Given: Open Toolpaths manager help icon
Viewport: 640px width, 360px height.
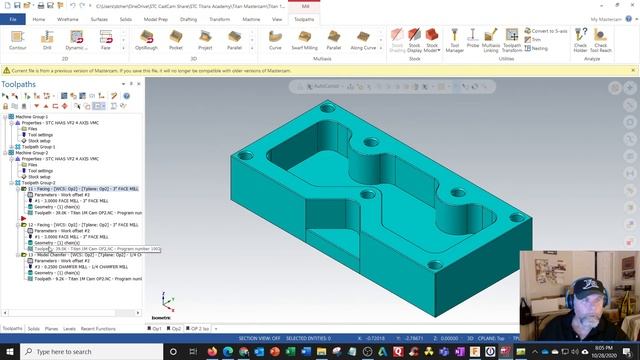Looking at the screenshot, I should [127, 96].
